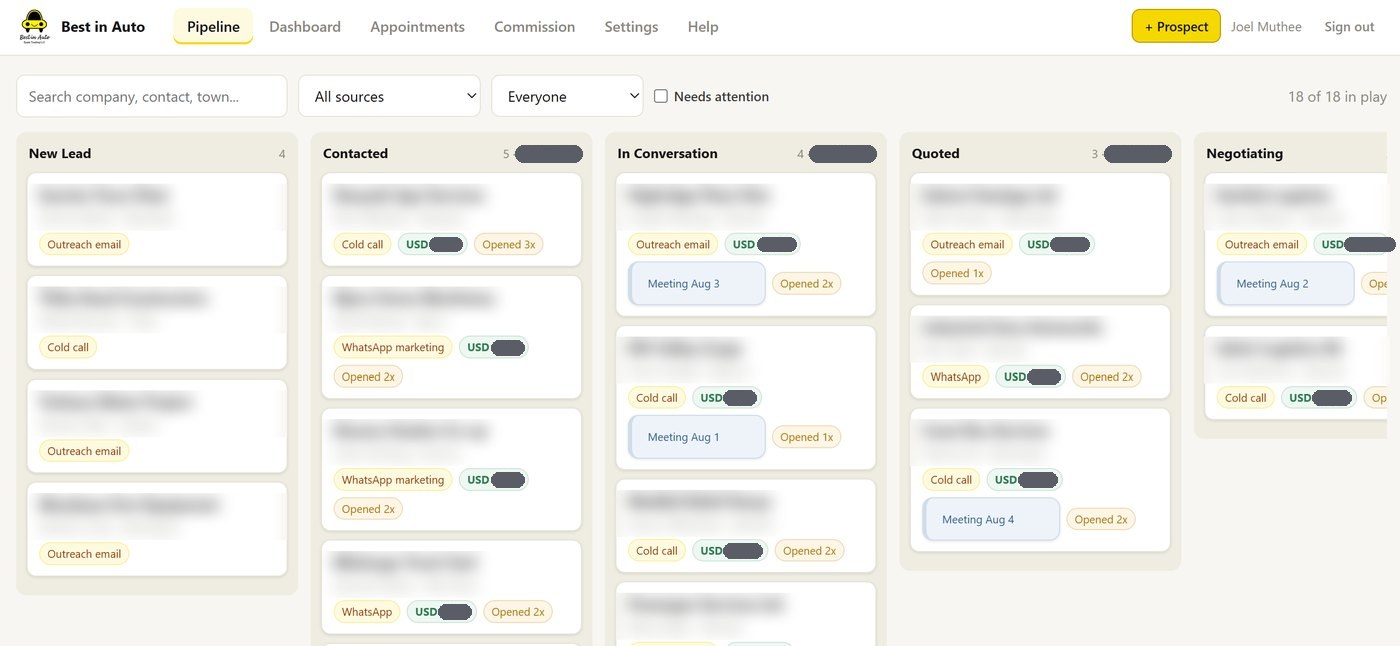Click the New Lead column header
Image resolution: width=1400 pixels, height=646 pixels.
tap(60, 153)
